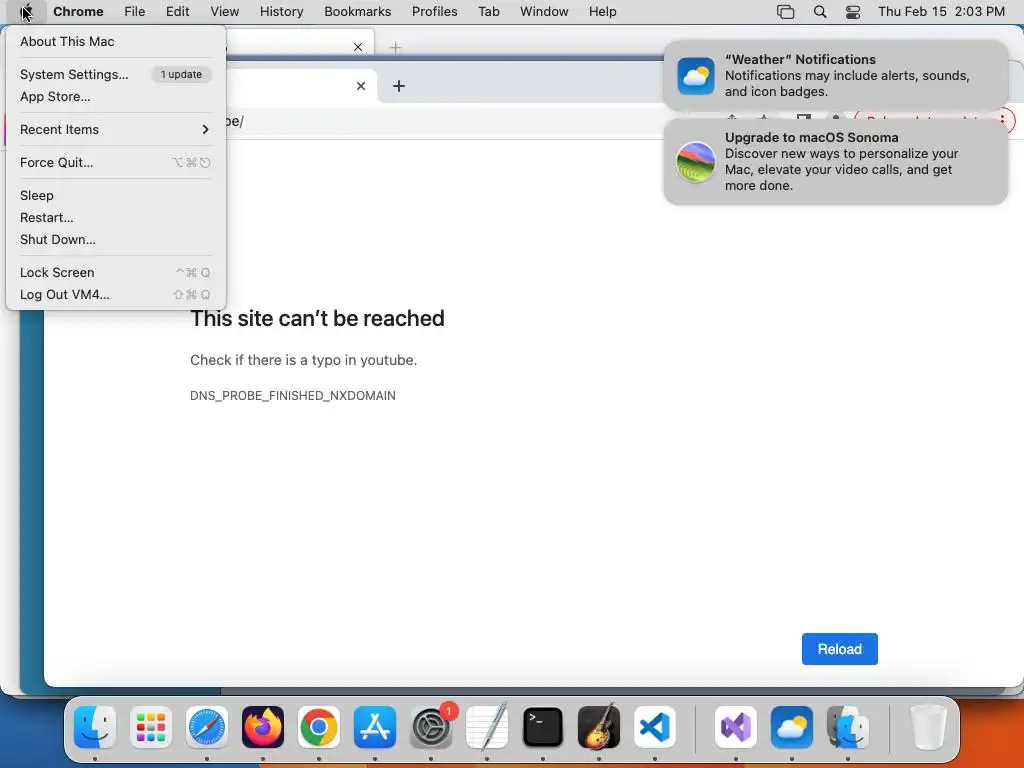Open the Help menu
This screenshot has height=768, width=1024.
[602, 12]
